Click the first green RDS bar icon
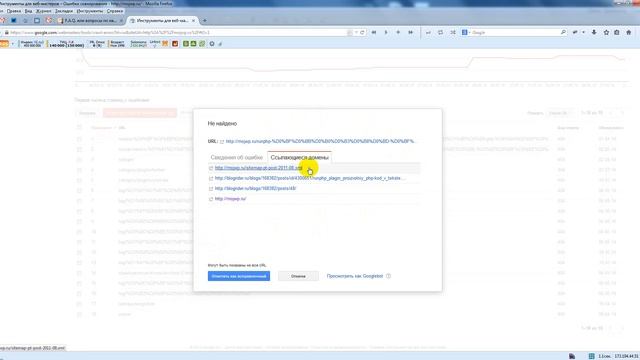Image resolution: width=640 pixels, height=360 pixels. tap(186, 44)
